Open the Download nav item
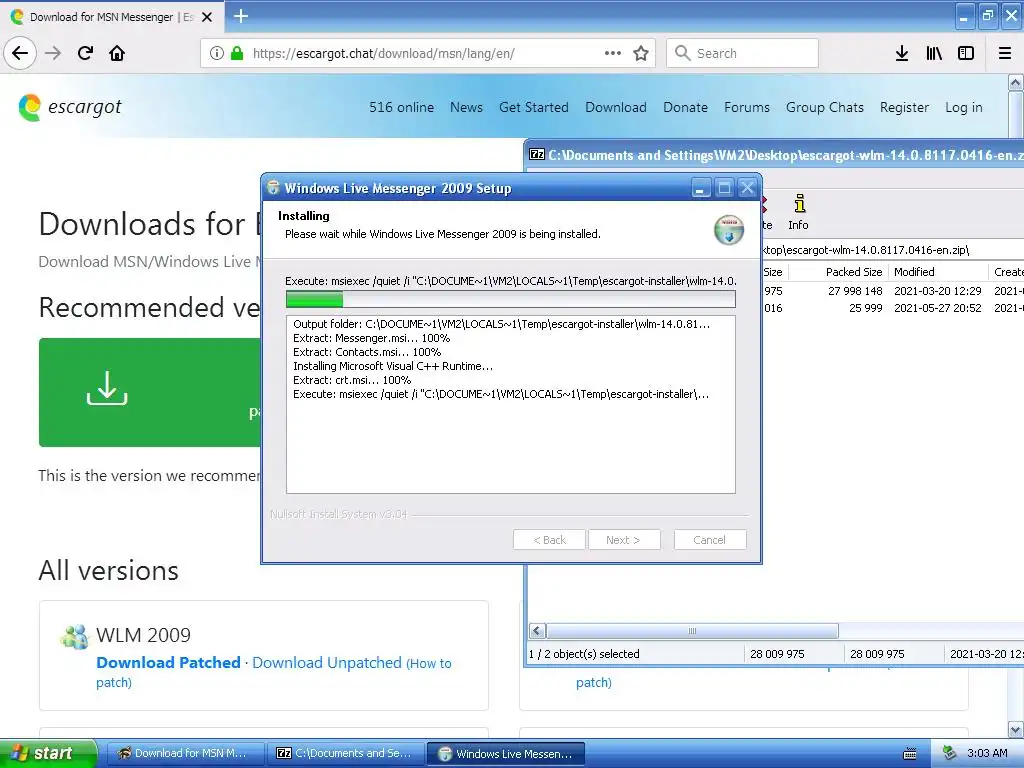Viewport: 1024px width, 768px height. click(616, 107)
